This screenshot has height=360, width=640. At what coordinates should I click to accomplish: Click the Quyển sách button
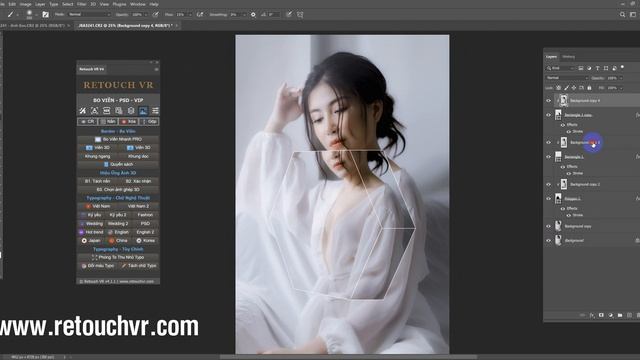pyautogui.click(x=118, y=164)
